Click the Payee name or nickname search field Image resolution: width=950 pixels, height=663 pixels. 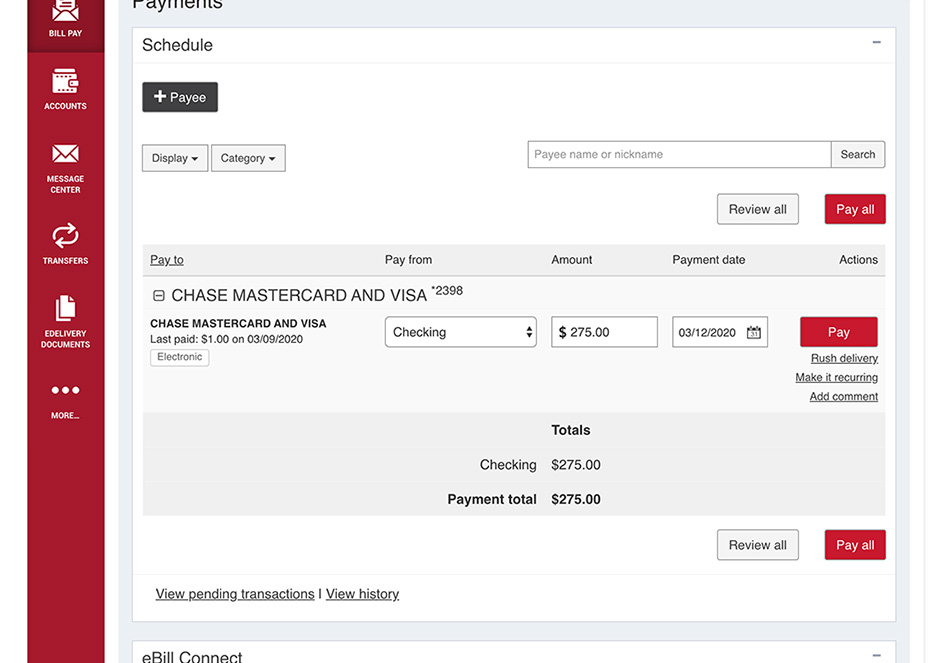(x=679, y=154)
